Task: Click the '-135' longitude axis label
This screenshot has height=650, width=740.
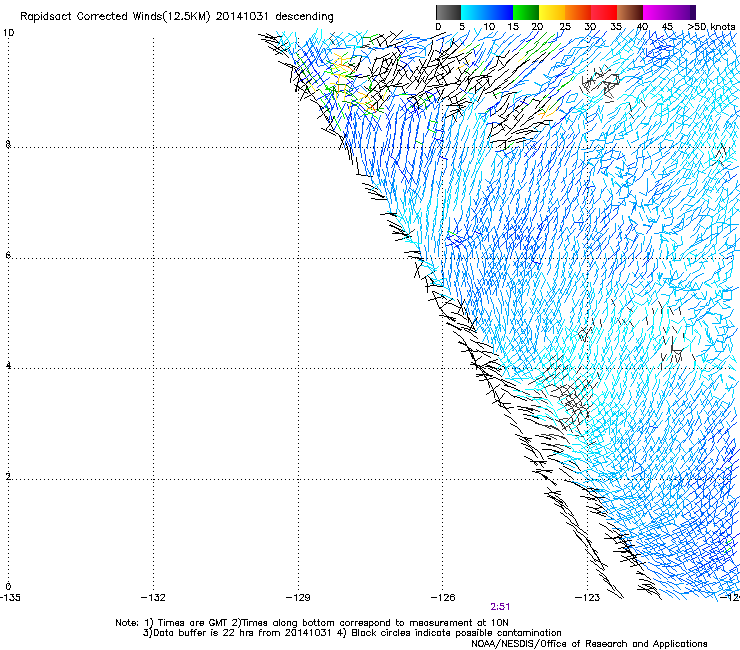Action: [9, 598]
